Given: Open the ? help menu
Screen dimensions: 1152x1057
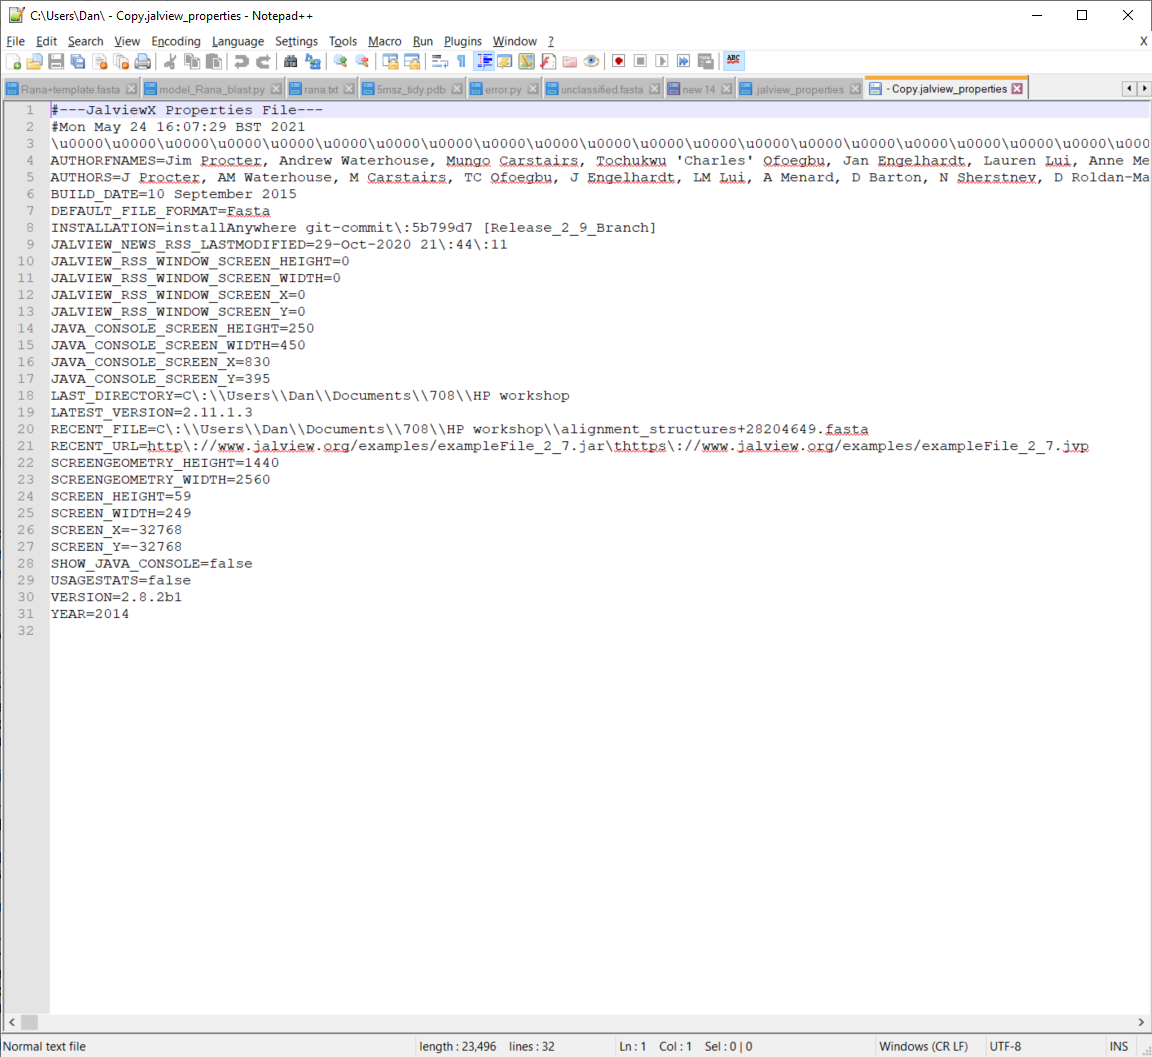Looking at the screenshot, I should (x=551, y=41).
